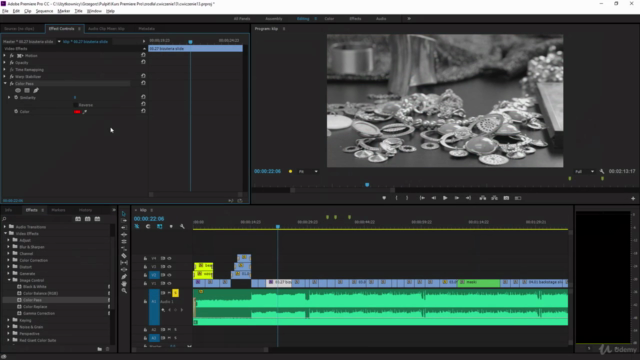This screenshot has height=360, width=640.
Task: Open timeline display settings wrench
Action: click(x=182, y=226)
